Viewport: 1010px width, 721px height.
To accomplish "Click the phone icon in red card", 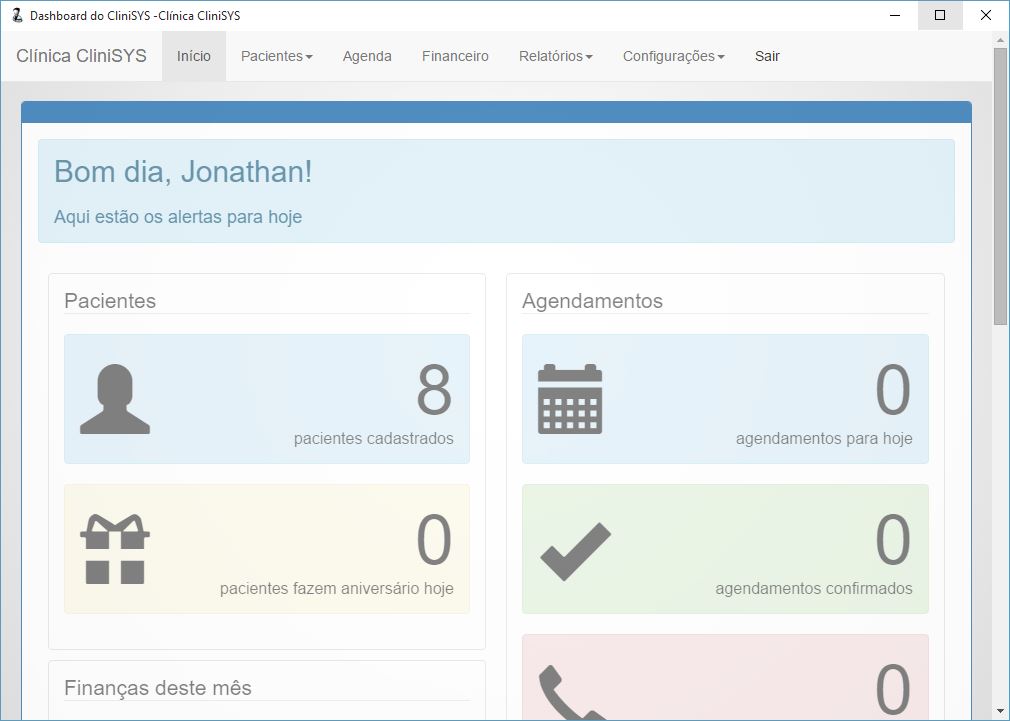I will [x=570, y=692].
